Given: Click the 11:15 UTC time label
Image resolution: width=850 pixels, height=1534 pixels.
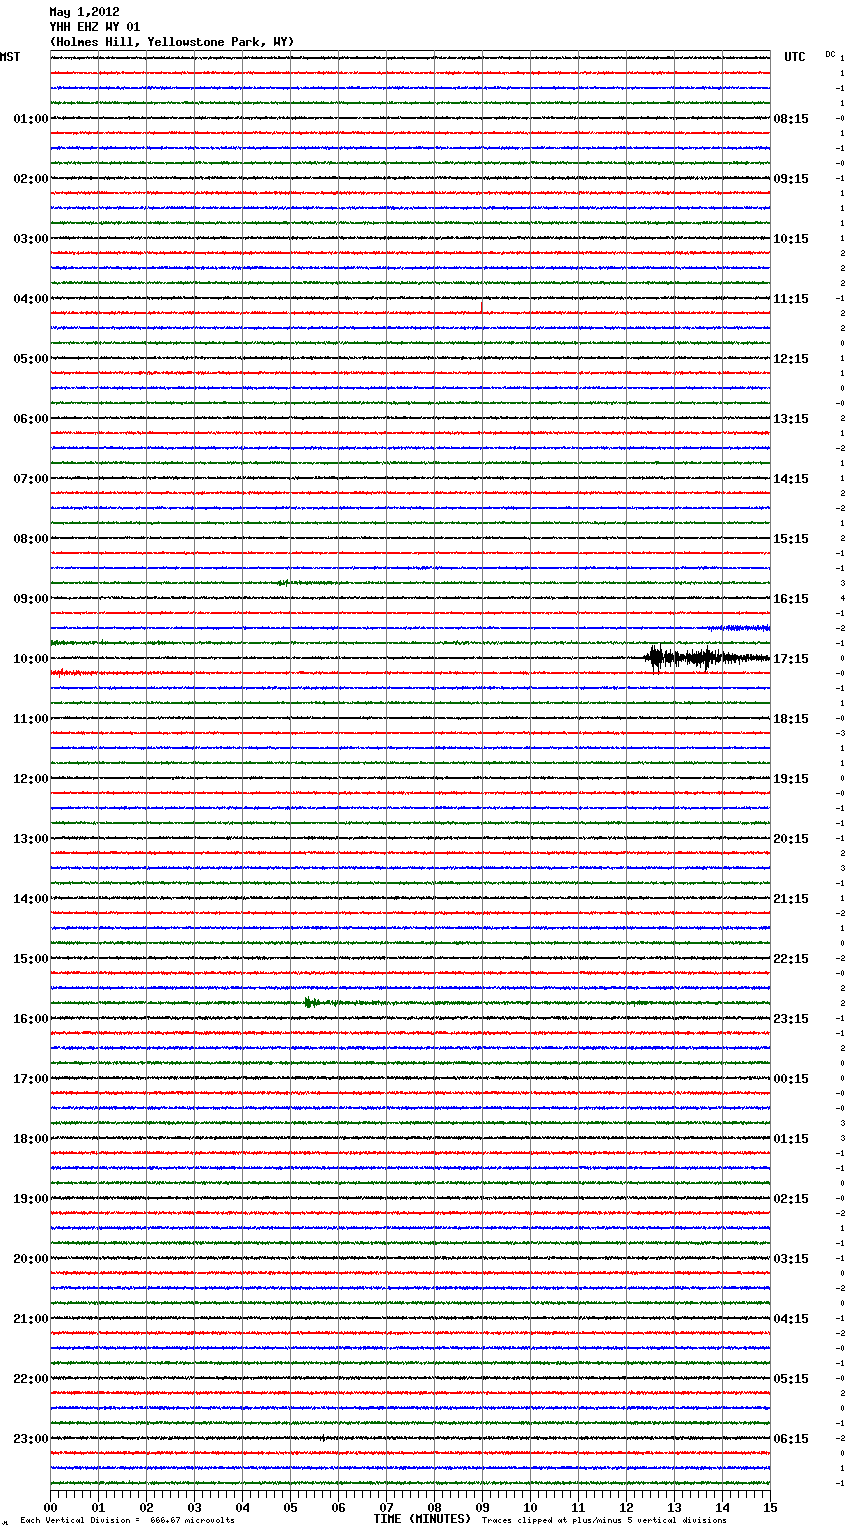Looking at the screenshot, I should (x=791, y=299).
